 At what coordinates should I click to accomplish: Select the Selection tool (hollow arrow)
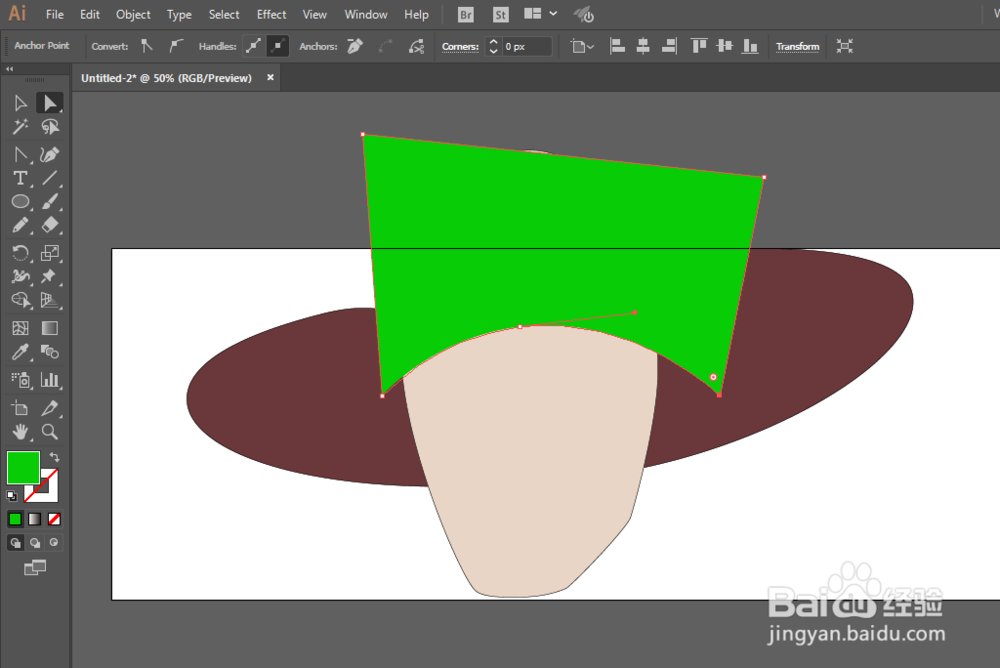click(20, 103)
